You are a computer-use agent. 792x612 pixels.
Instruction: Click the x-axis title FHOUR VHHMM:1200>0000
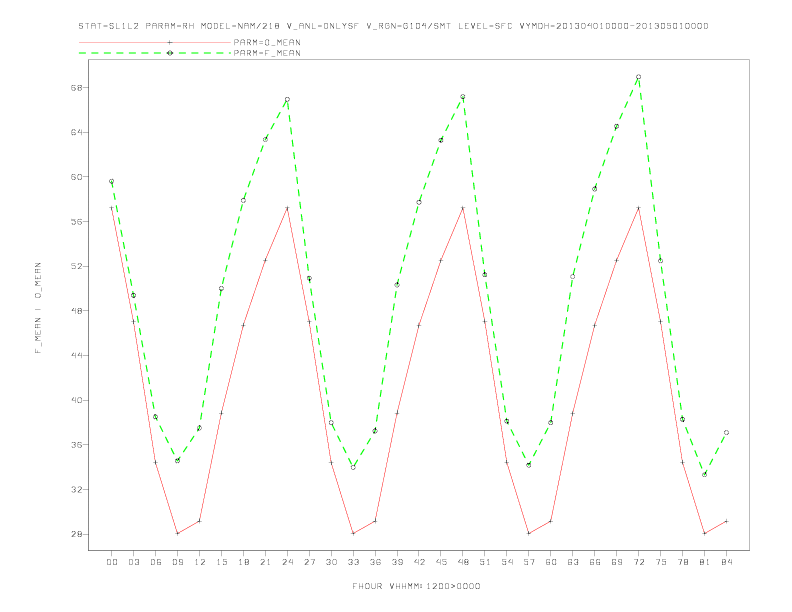pyautogui.click(x=416, y=586)
